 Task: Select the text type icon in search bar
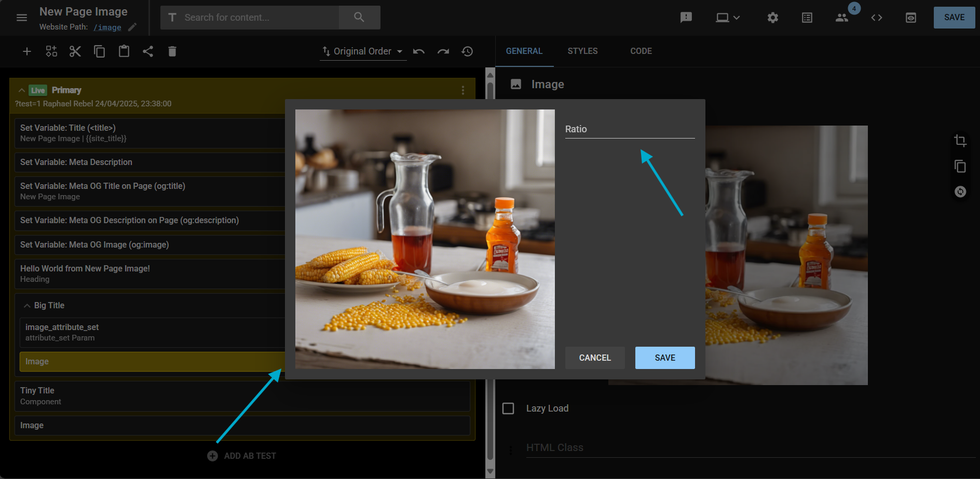pos(172,18)
